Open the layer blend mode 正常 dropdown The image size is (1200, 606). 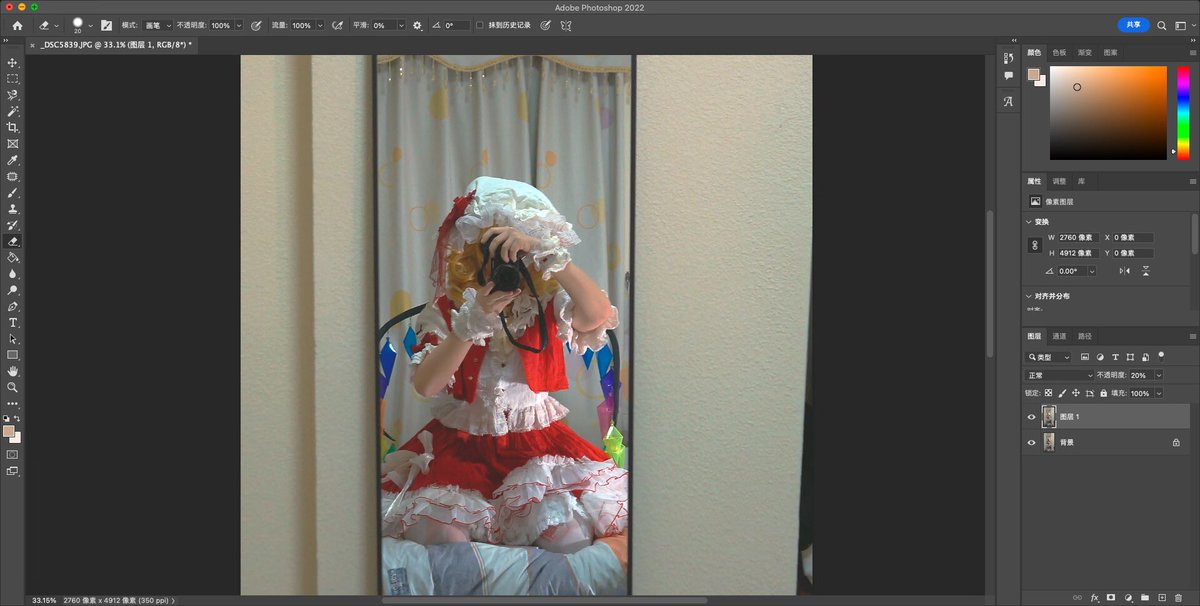point(1060,375)
